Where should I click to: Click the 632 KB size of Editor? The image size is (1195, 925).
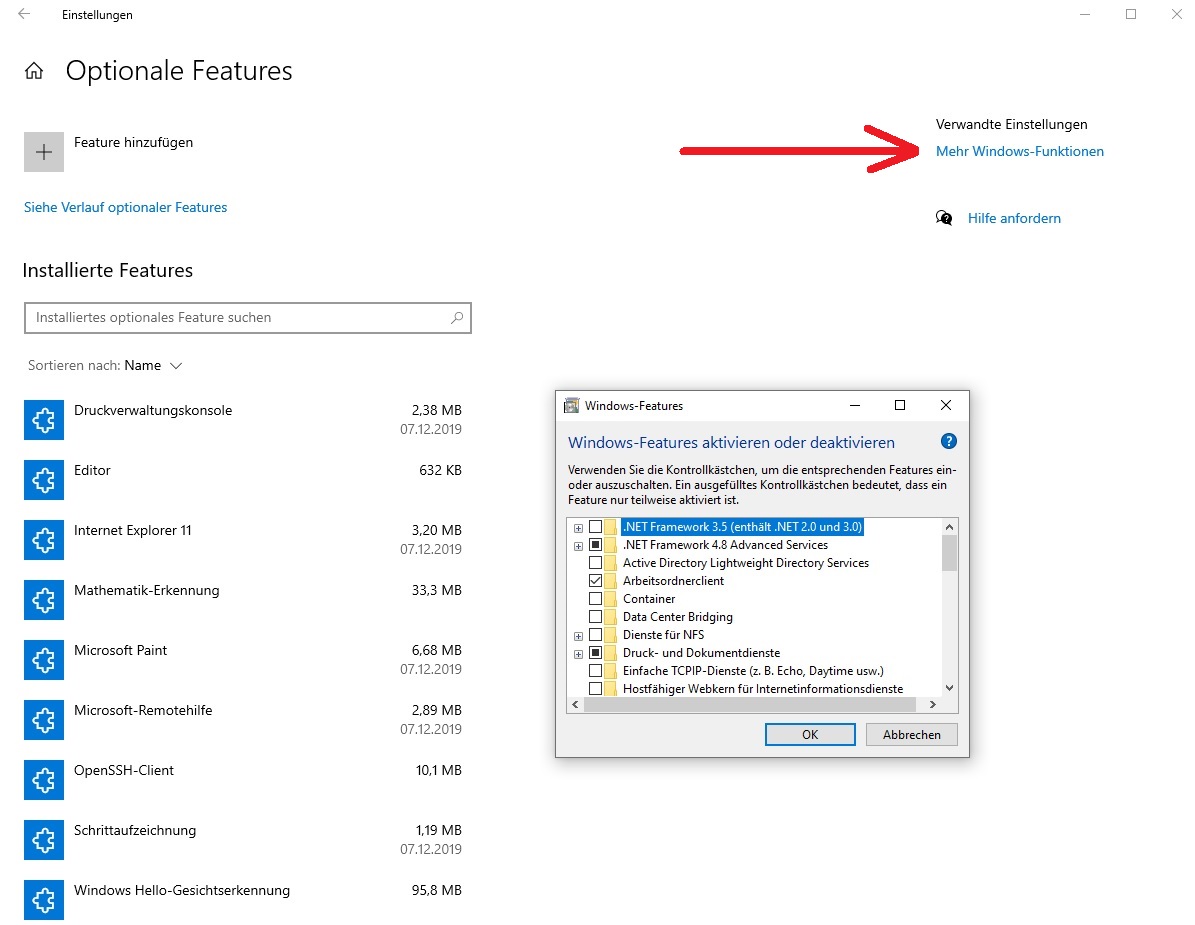point(441,470)
